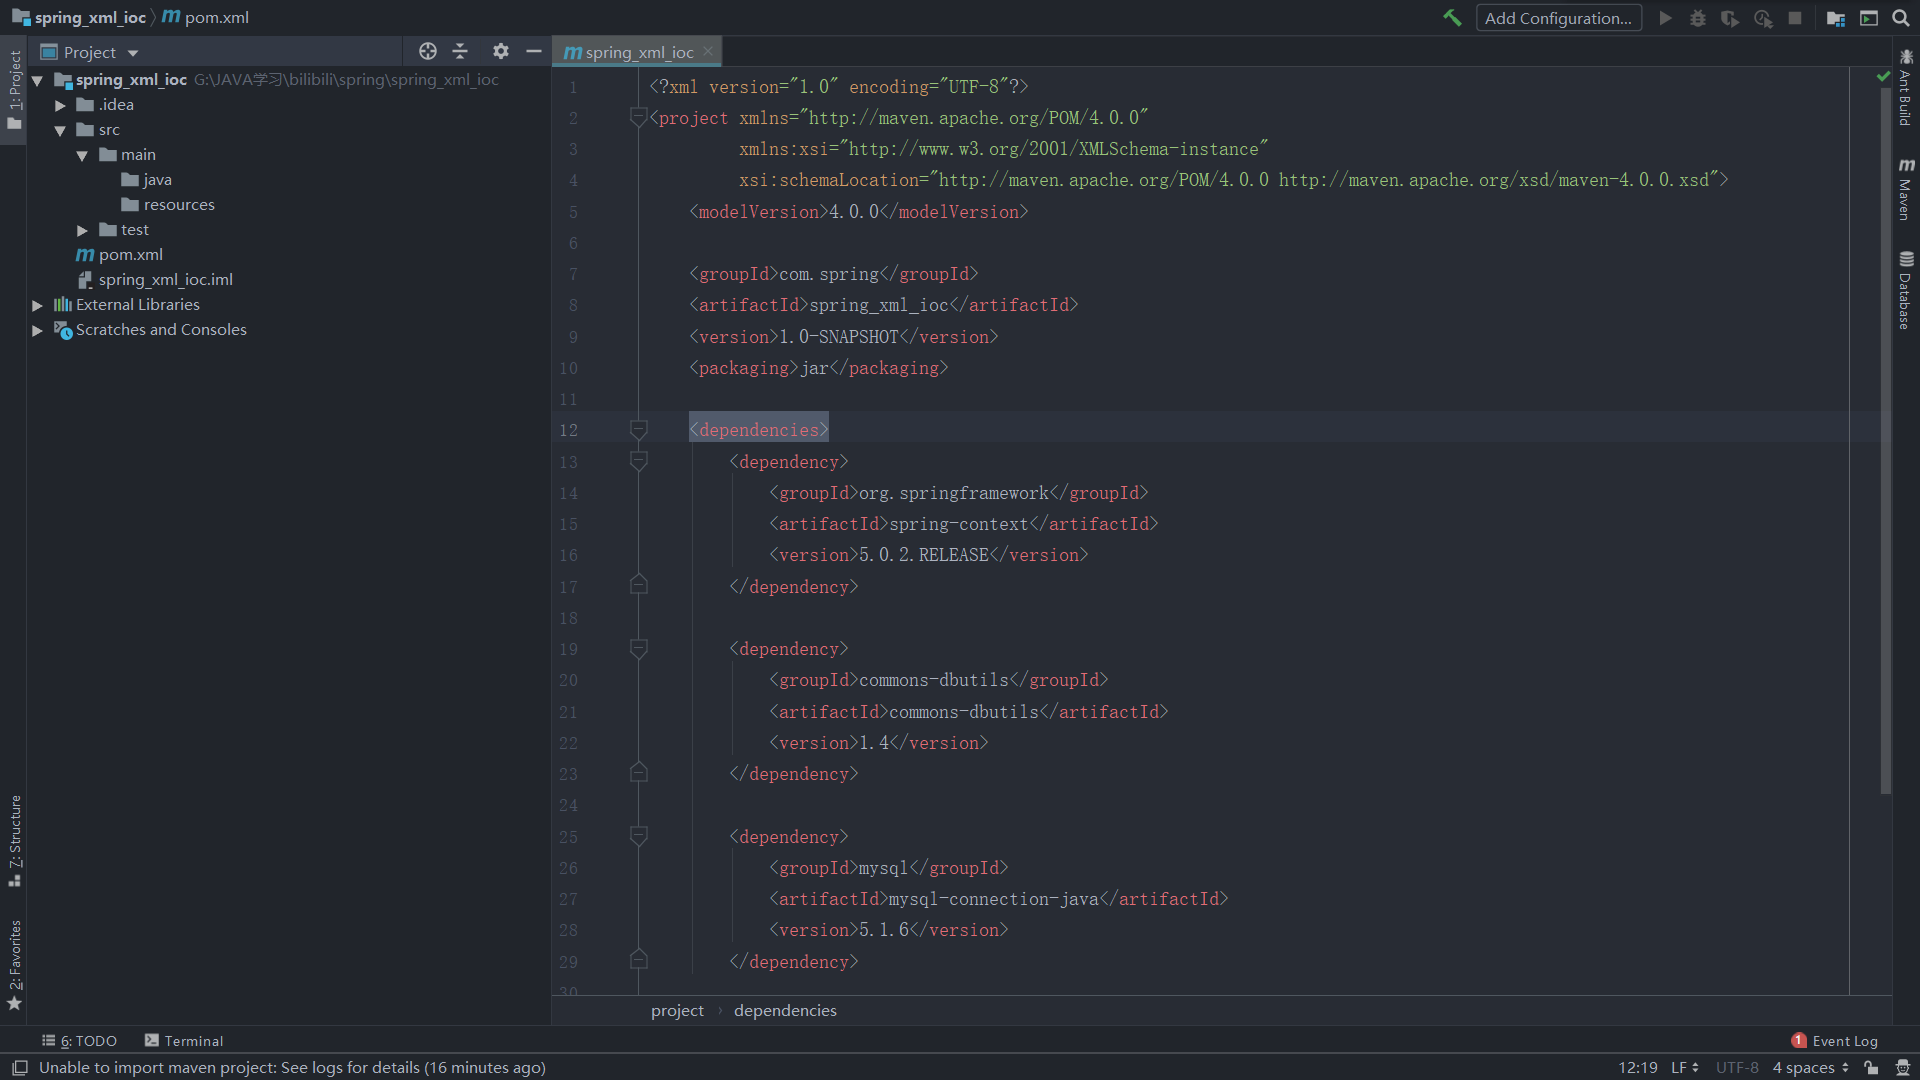Screen dimensions: 1920x1080
Task: Hide the Project panel with minus icon
Action: (x=534, y=52)
